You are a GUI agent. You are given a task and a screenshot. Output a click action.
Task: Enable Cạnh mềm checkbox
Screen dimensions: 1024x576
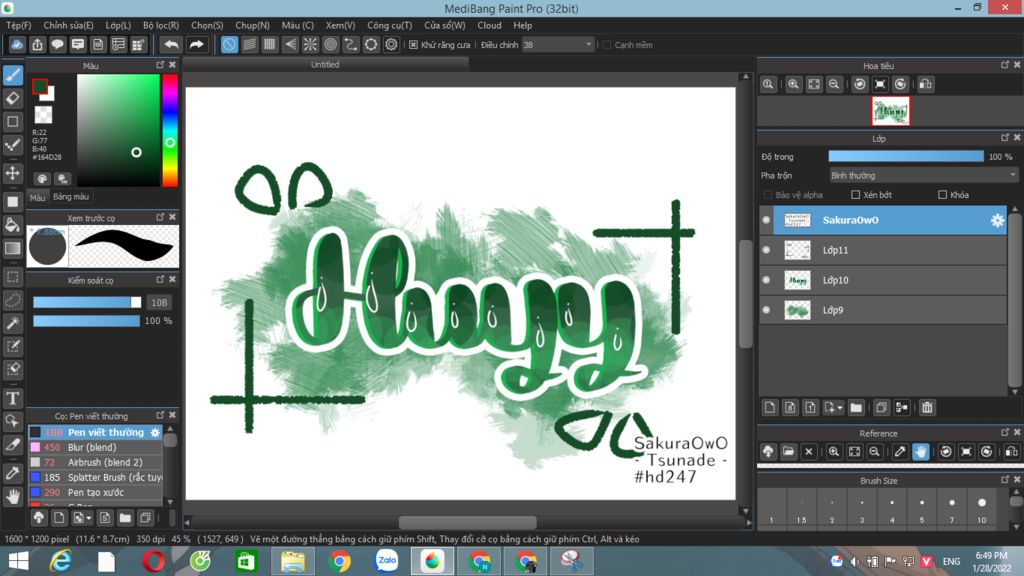click(607, 45)
